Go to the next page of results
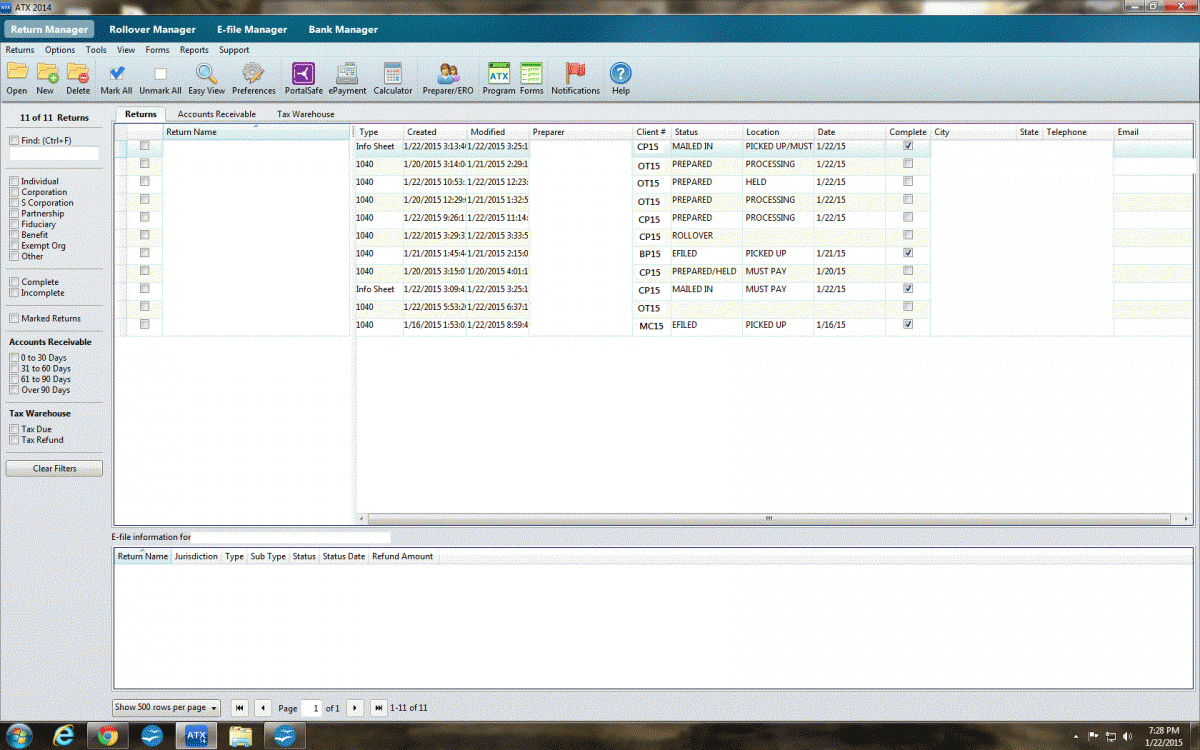Screen dimensions: 1200x750 click(x=355, y=708)
